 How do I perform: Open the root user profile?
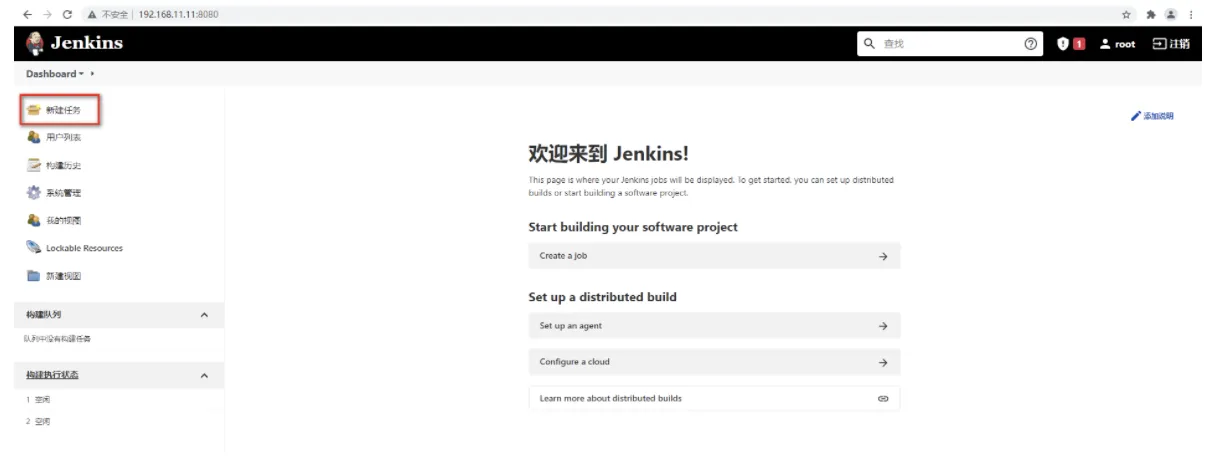coord(1116,44)
